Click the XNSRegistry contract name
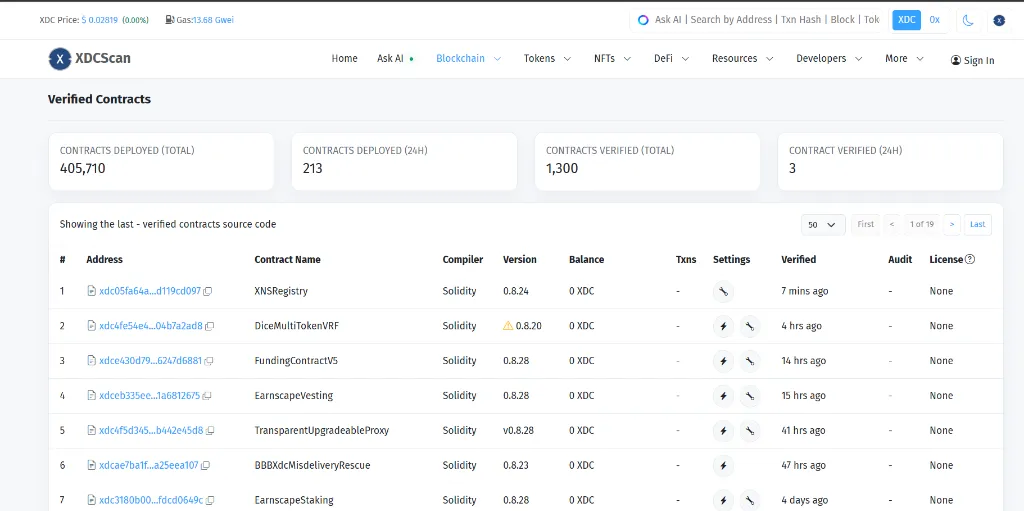Image resolution: width=1024 pixels, height=511 pixels. pyautogui.click(x=281, y=291)
